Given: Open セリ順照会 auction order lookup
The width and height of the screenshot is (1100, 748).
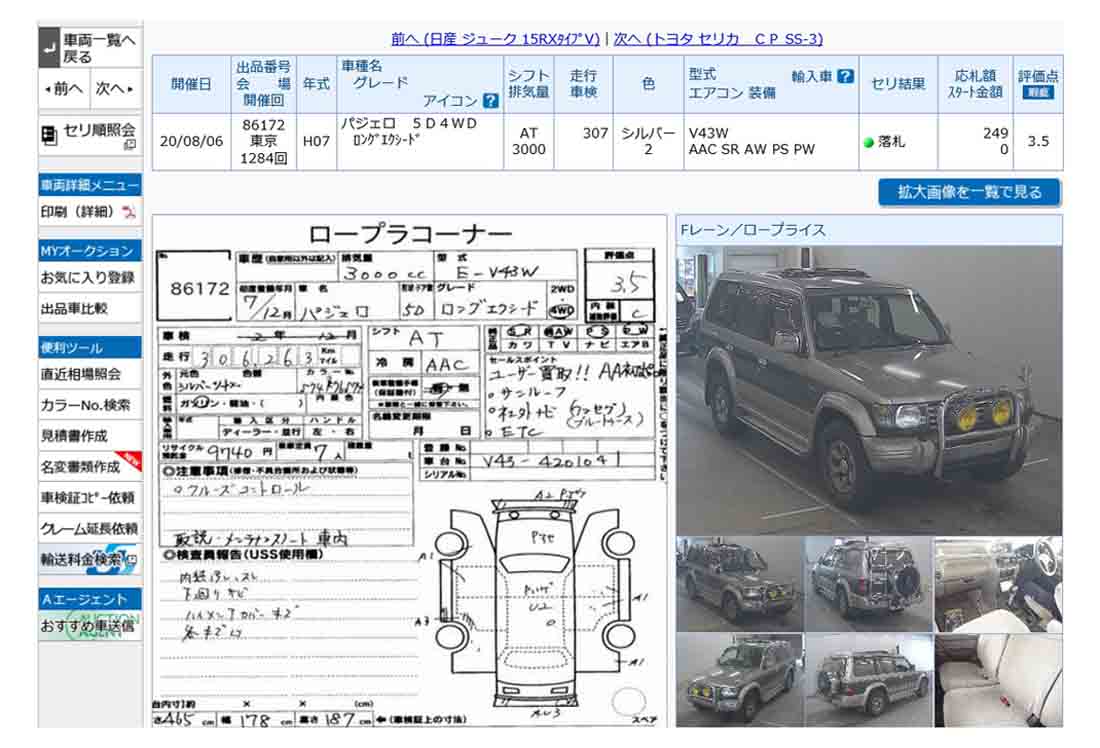Looking at the screenshot, I should coord(90,135).
